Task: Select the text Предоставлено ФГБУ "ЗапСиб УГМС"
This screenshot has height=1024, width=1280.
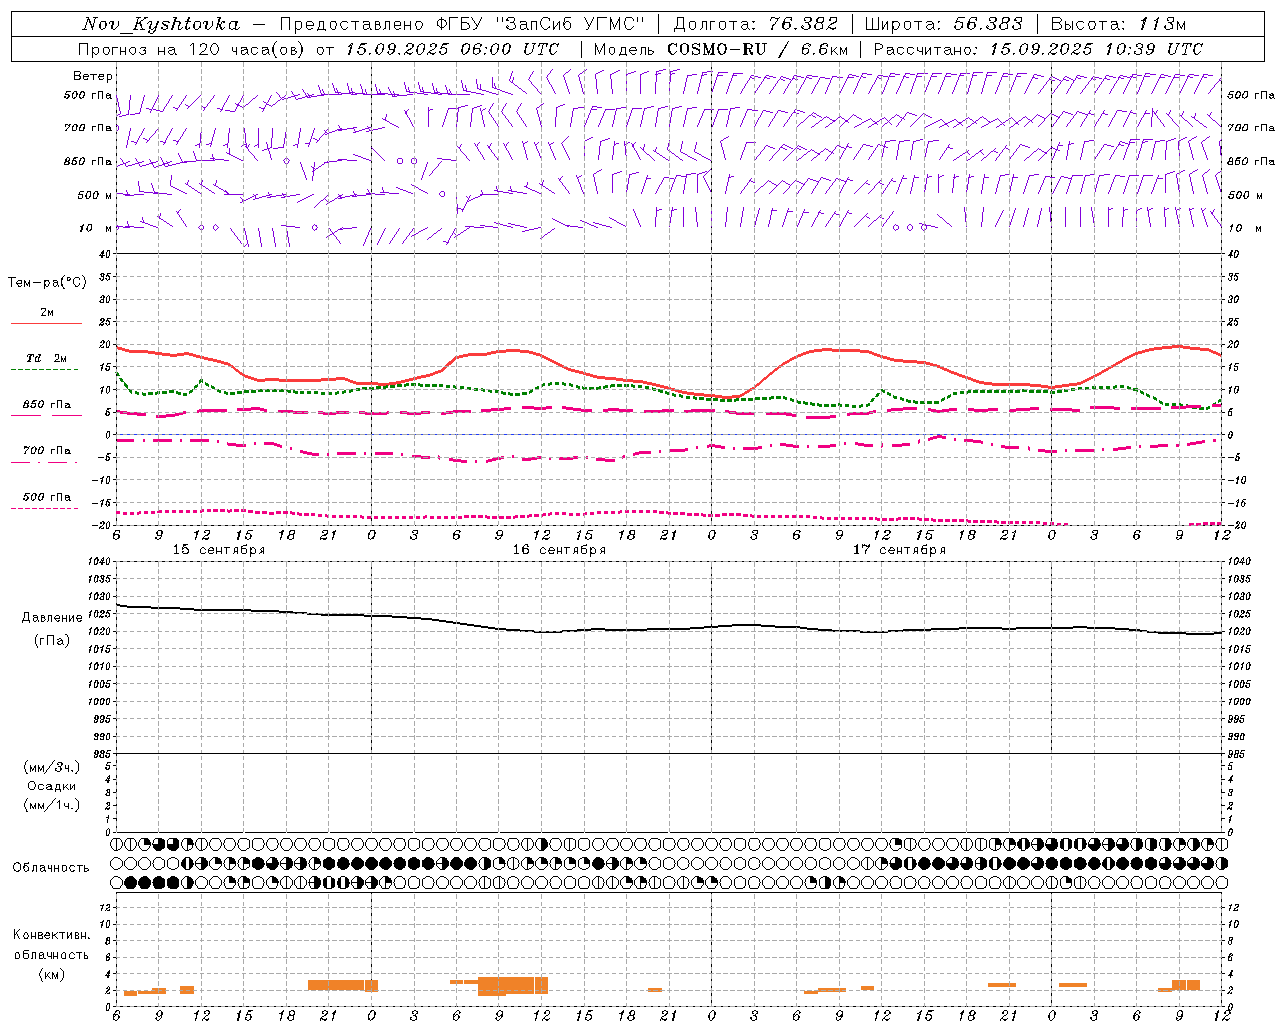Action: (x=462, y=24)
